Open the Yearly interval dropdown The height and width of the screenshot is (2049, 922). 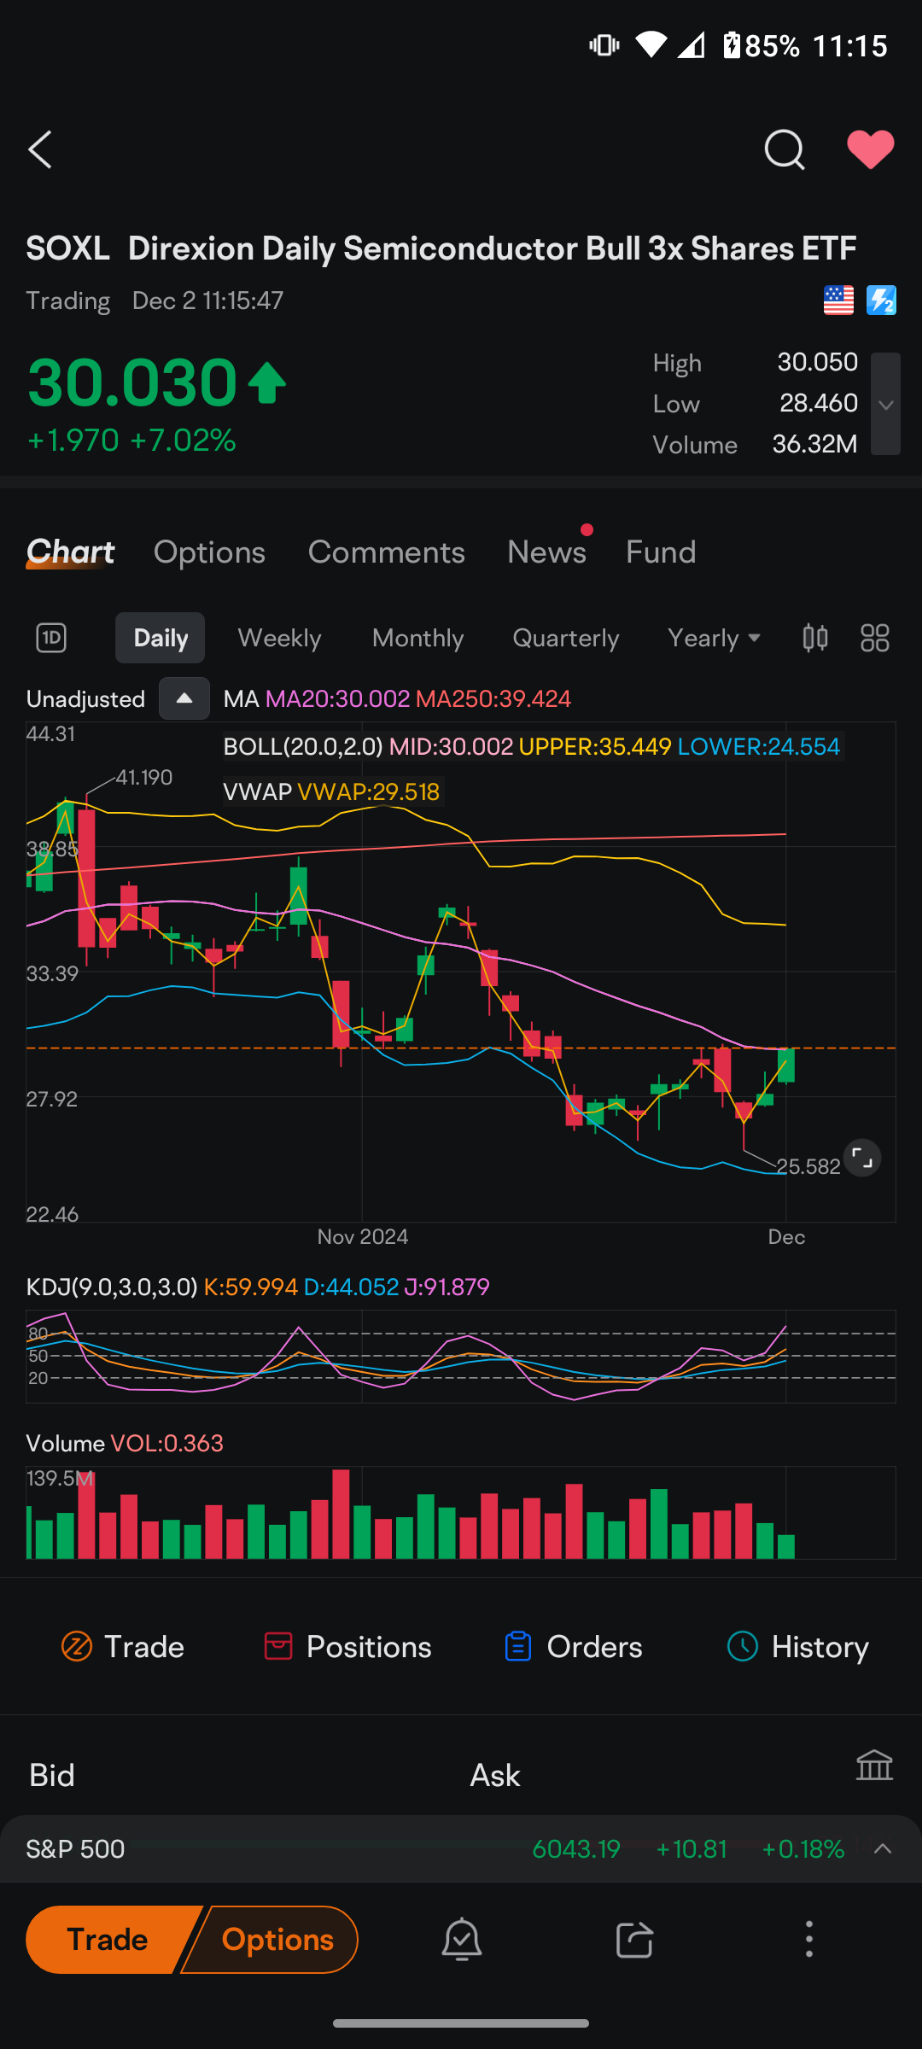(x=714, y=638)
